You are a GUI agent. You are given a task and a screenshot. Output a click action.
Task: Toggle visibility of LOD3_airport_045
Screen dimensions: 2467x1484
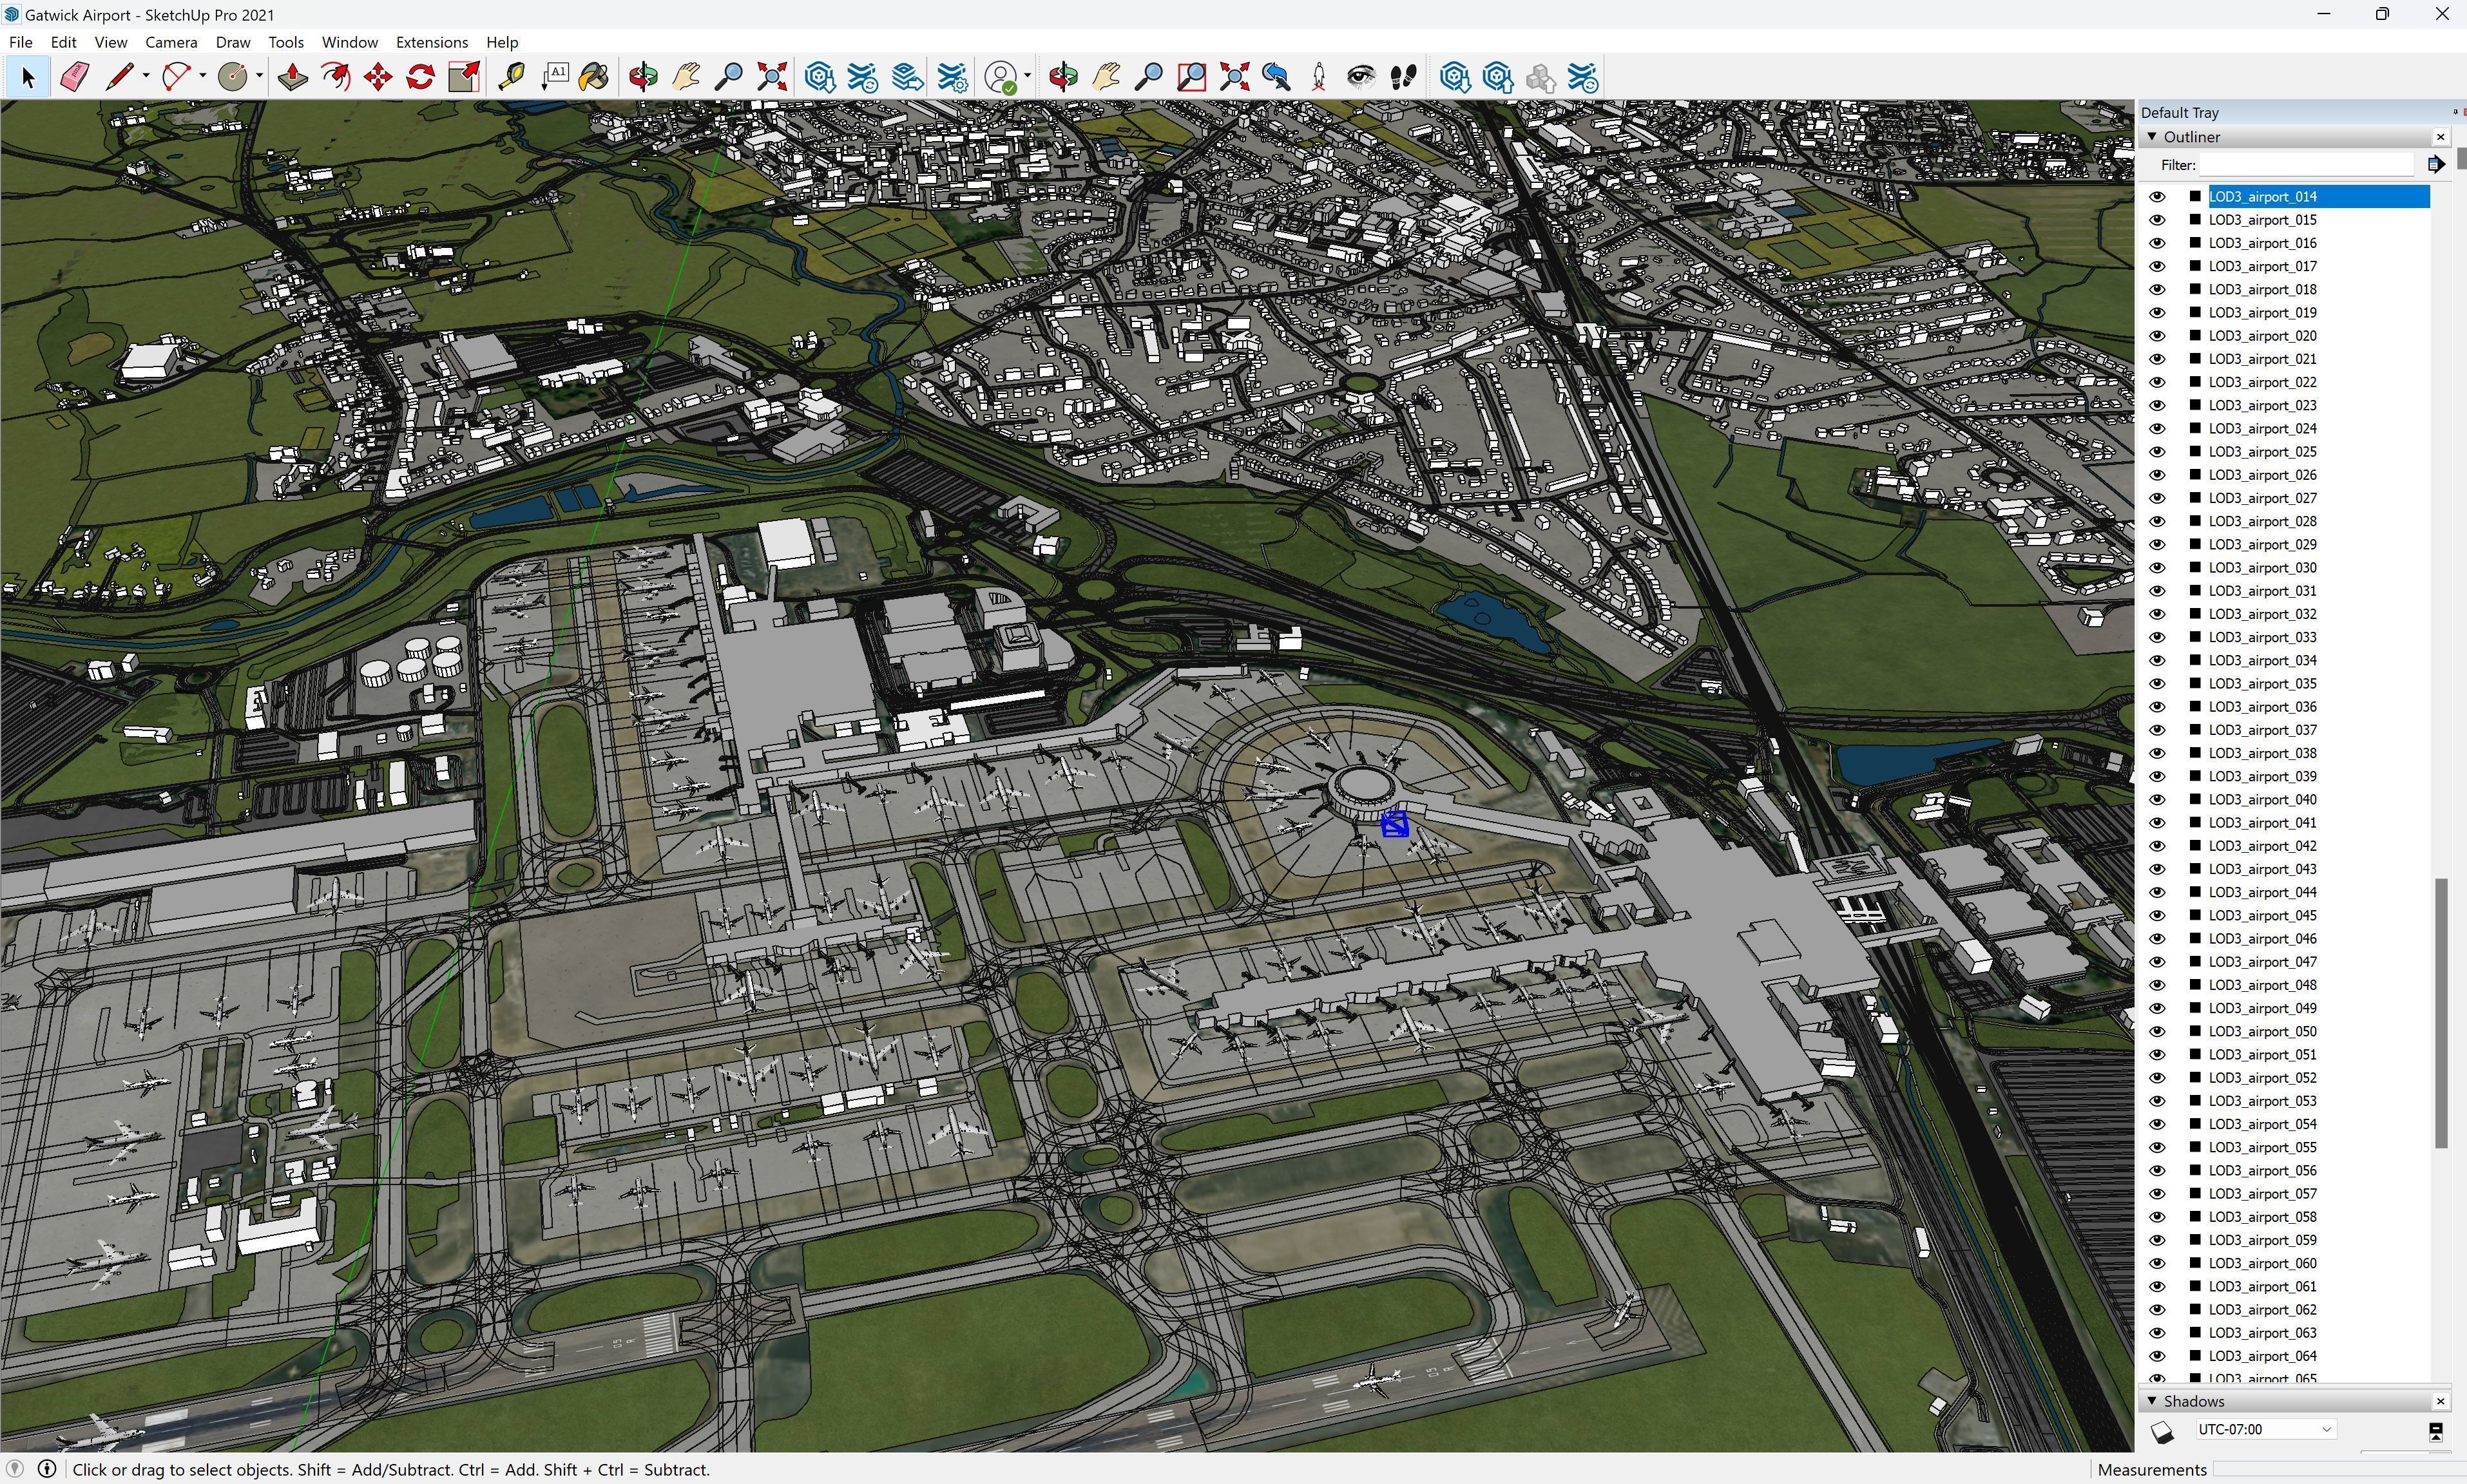click(2157, 915)
